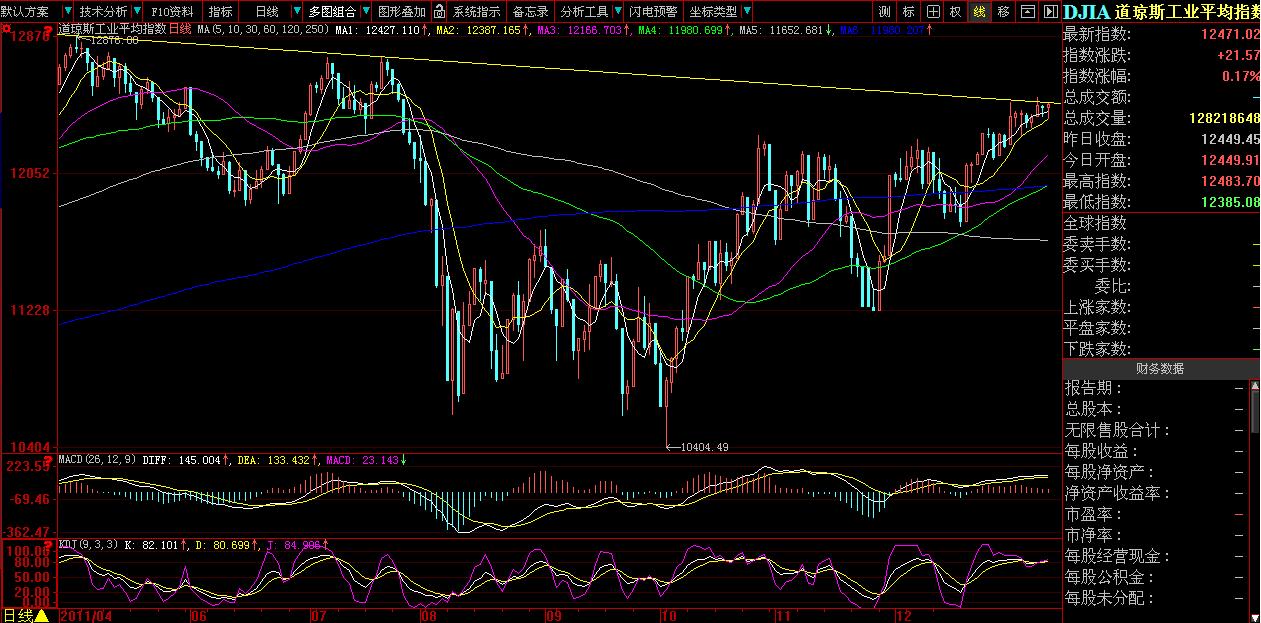1261x623 pixels.
Task: Open the 技术分析 menu
Action: point(103,11)
